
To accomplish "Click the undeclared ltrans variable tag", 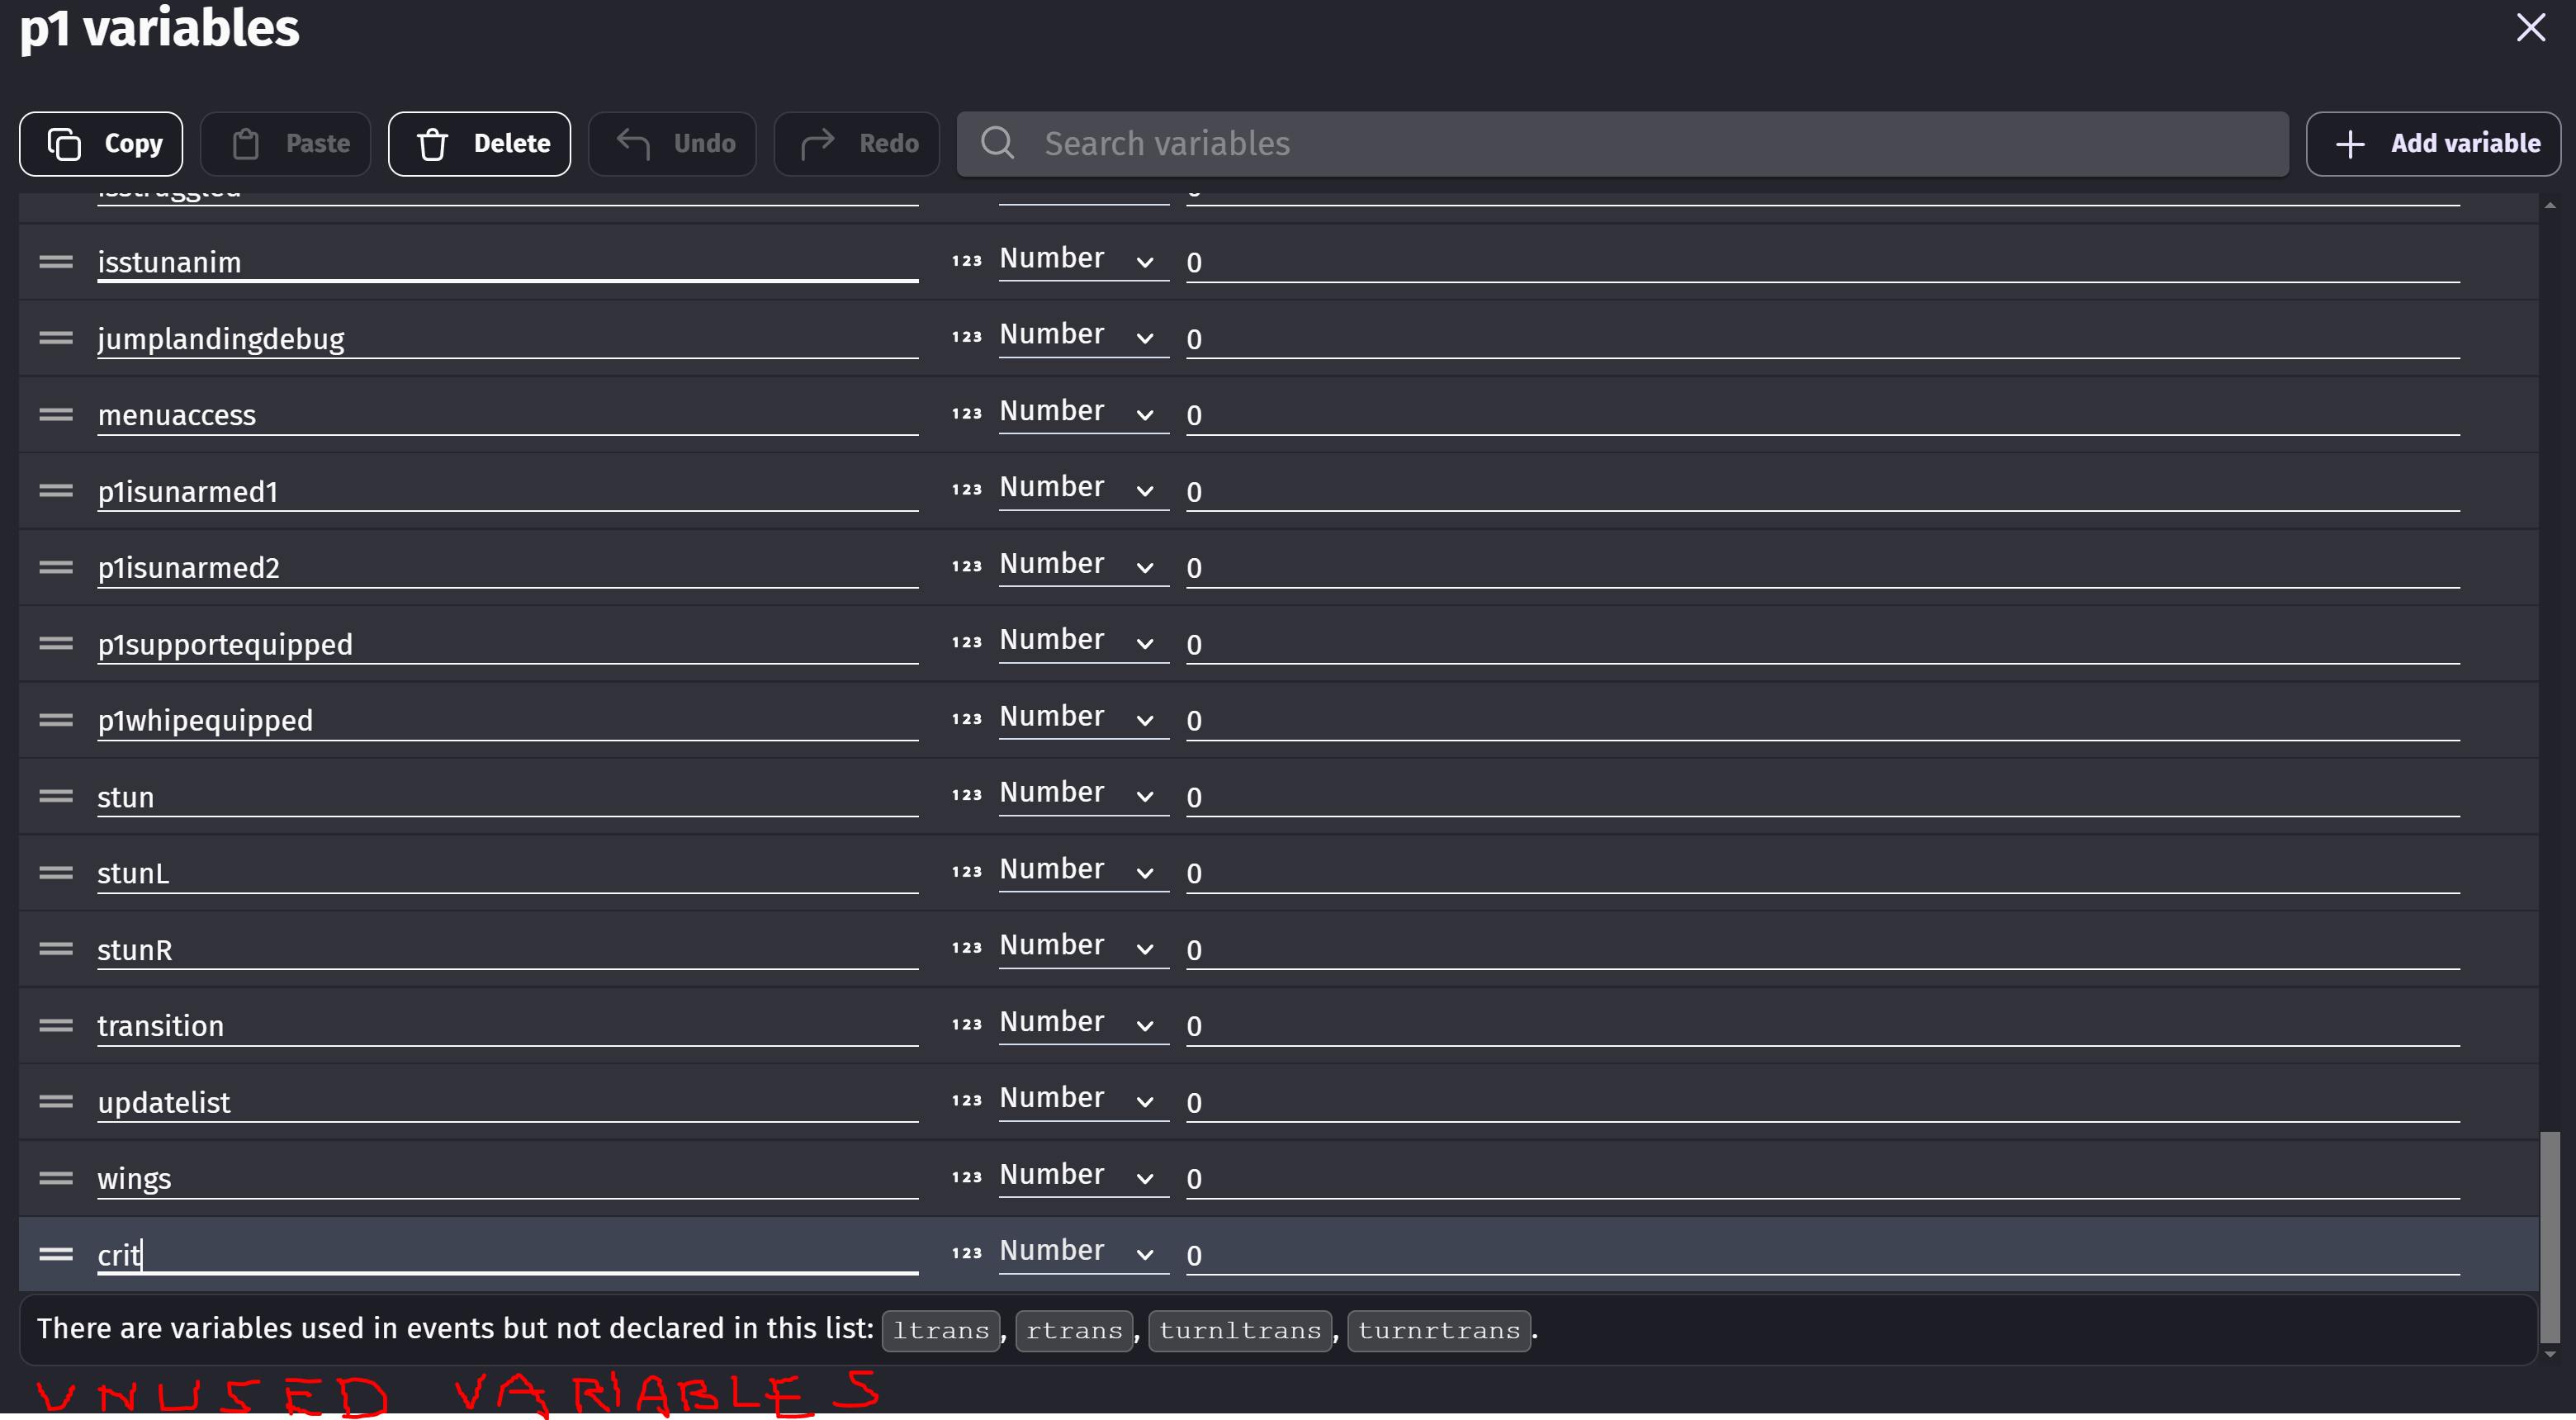I will click(940, 1331).
